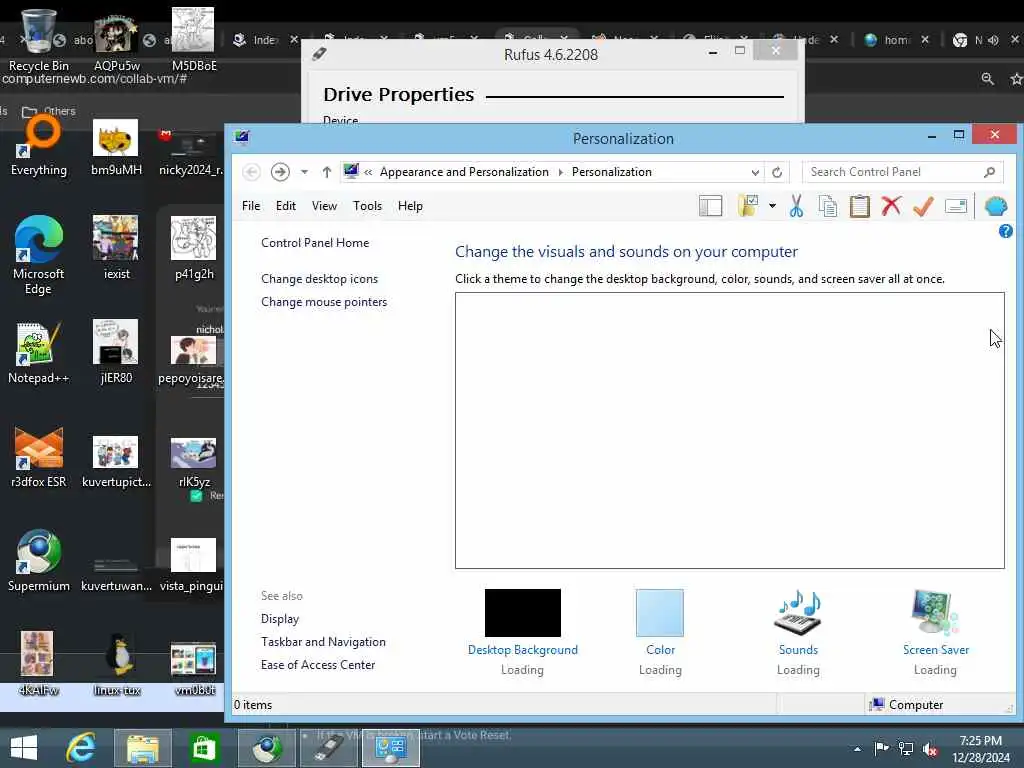Open Windows Store from taskbar

point(204,748)
